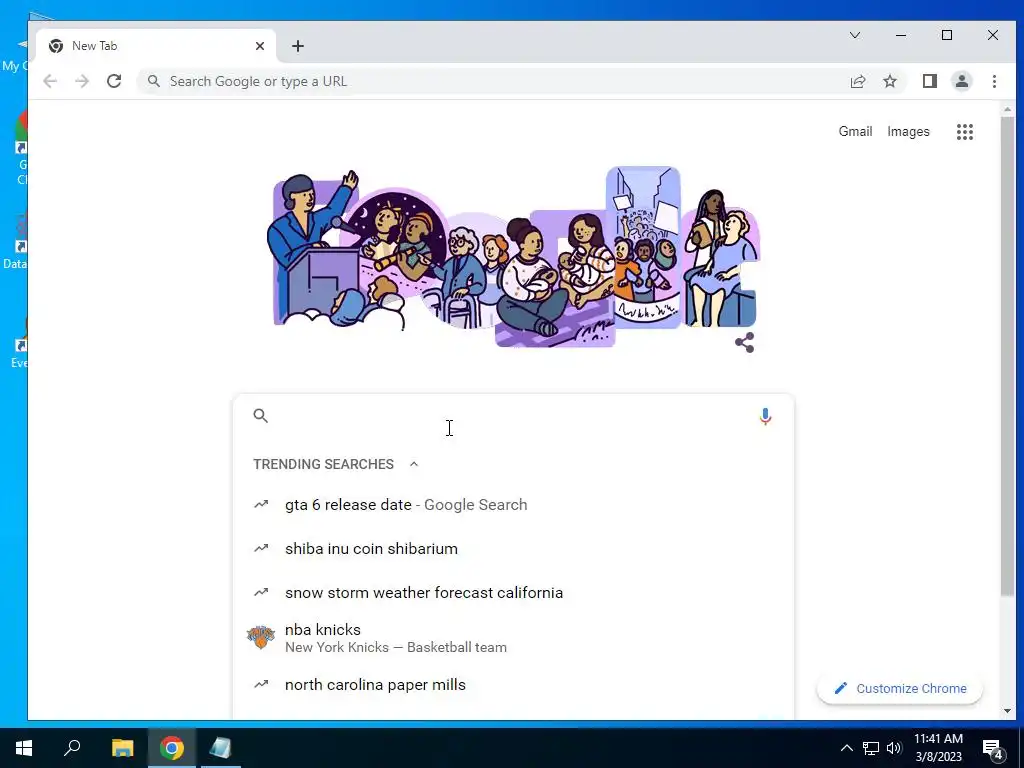The image size is (1024, 768).
Task: Open the Chrome profile avatar
Action: (961, 81)
